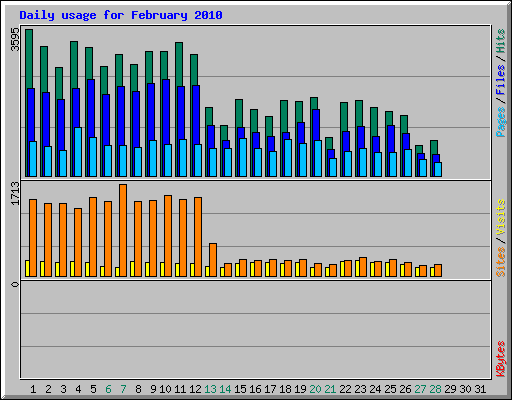512x400 pixels.
Task: Click day 2 on the x-axis
Action: (48, 389)
